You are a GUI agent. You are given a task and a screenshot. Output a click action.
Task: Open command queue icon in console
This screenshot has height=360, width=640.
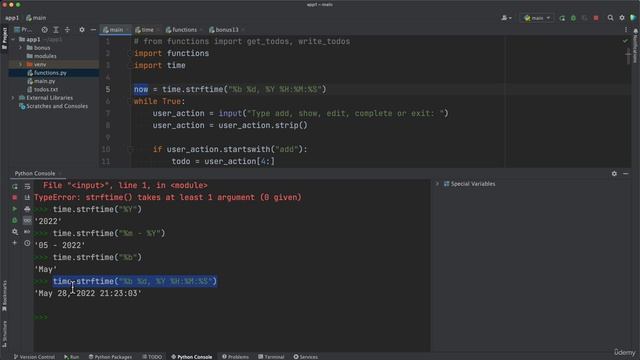point(27,232)
